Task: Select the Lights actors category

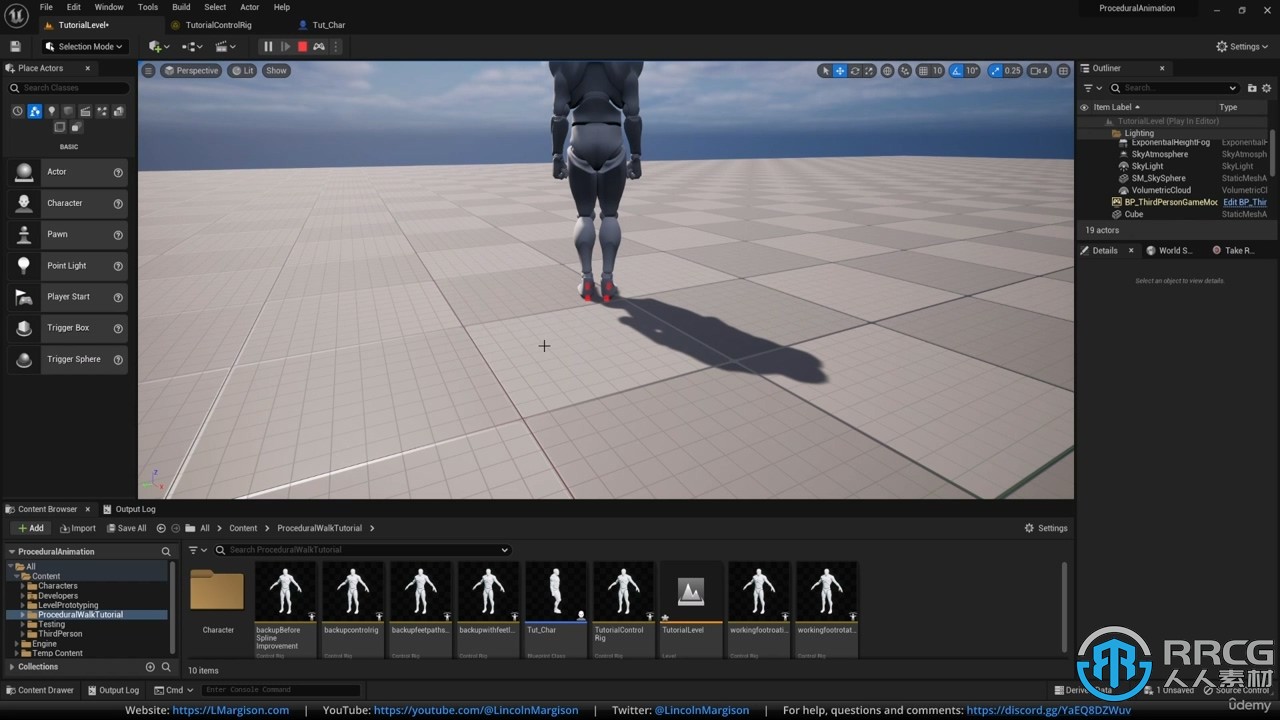Action: pos(52,111)
